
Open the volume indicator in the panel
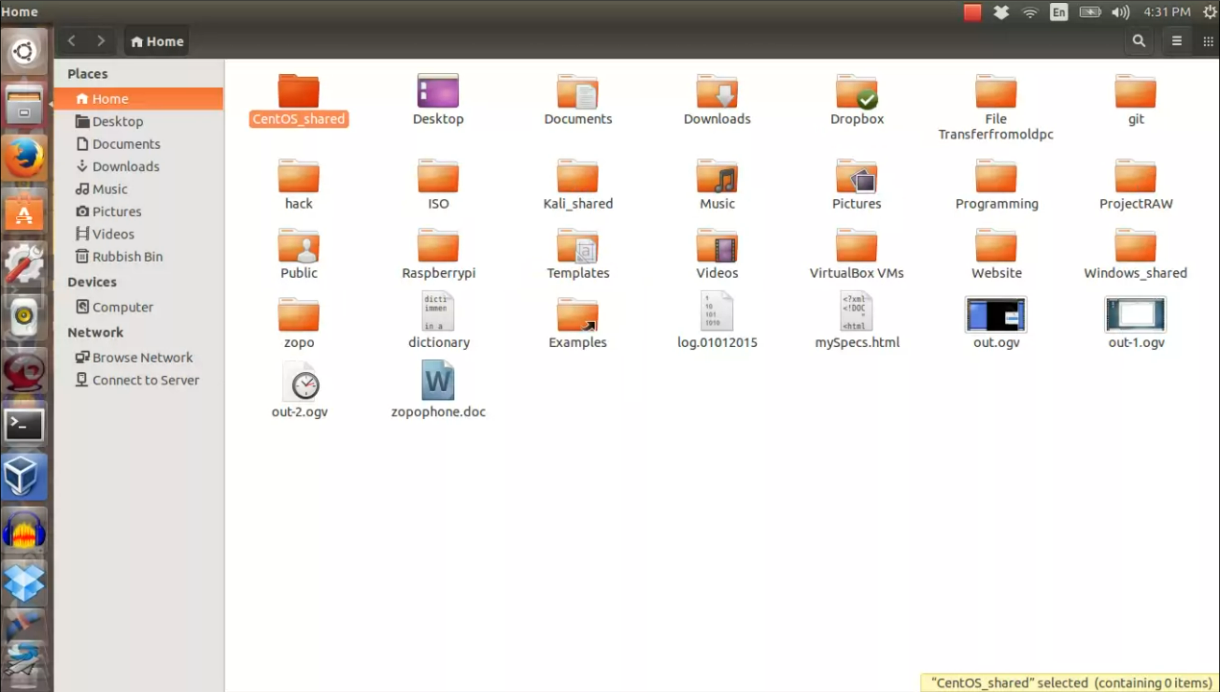click(x=1120, y=12)
